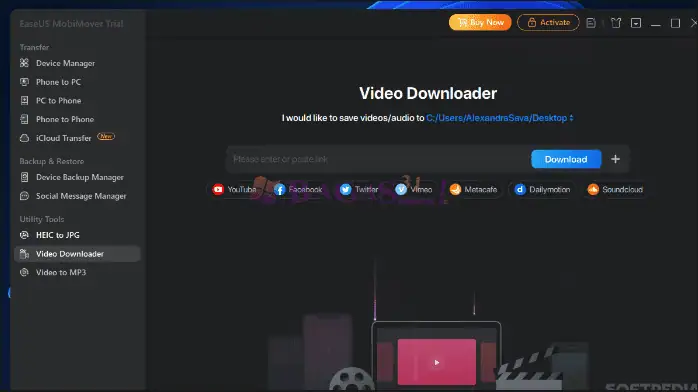Click the Device Backup Manager icon
The height and width of the screenshot is (392, 698).
[x=24, y=177]
